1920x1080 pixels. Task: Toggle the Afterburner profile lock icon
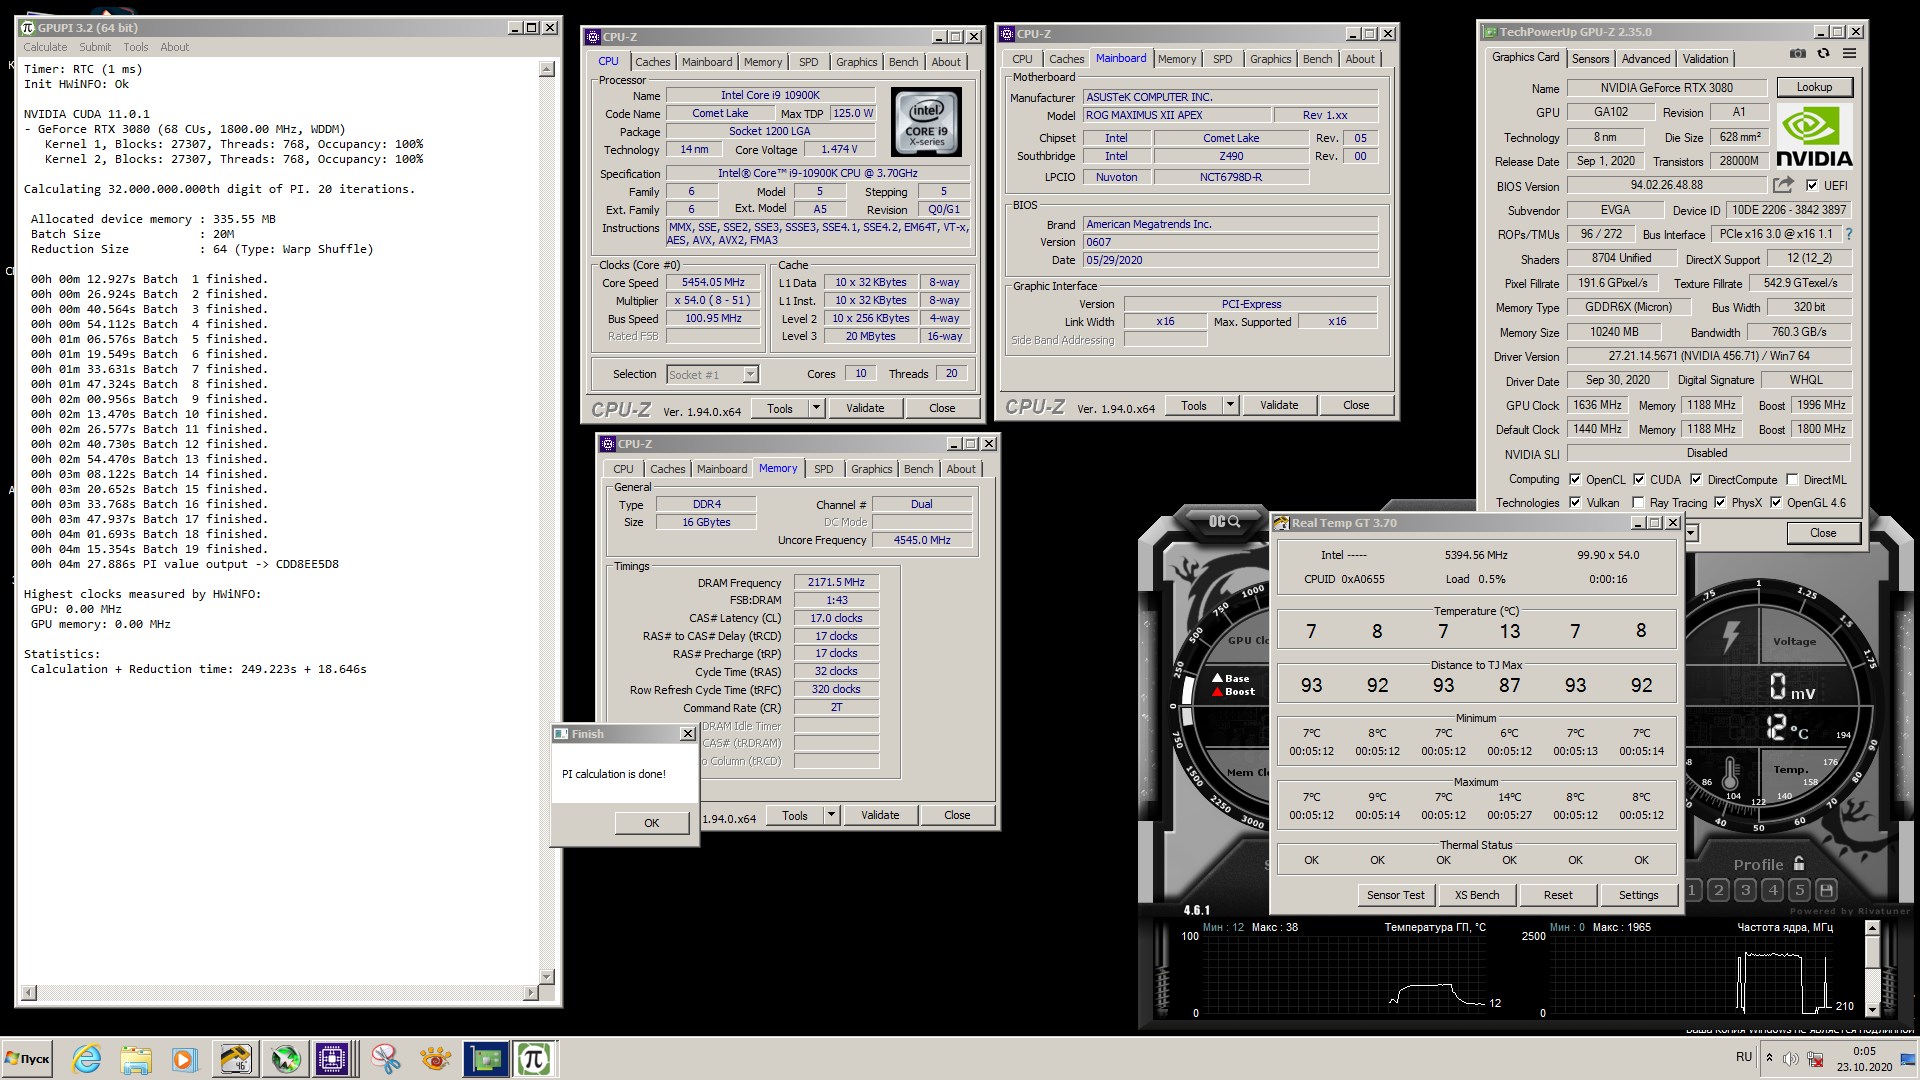(1799, 863)
